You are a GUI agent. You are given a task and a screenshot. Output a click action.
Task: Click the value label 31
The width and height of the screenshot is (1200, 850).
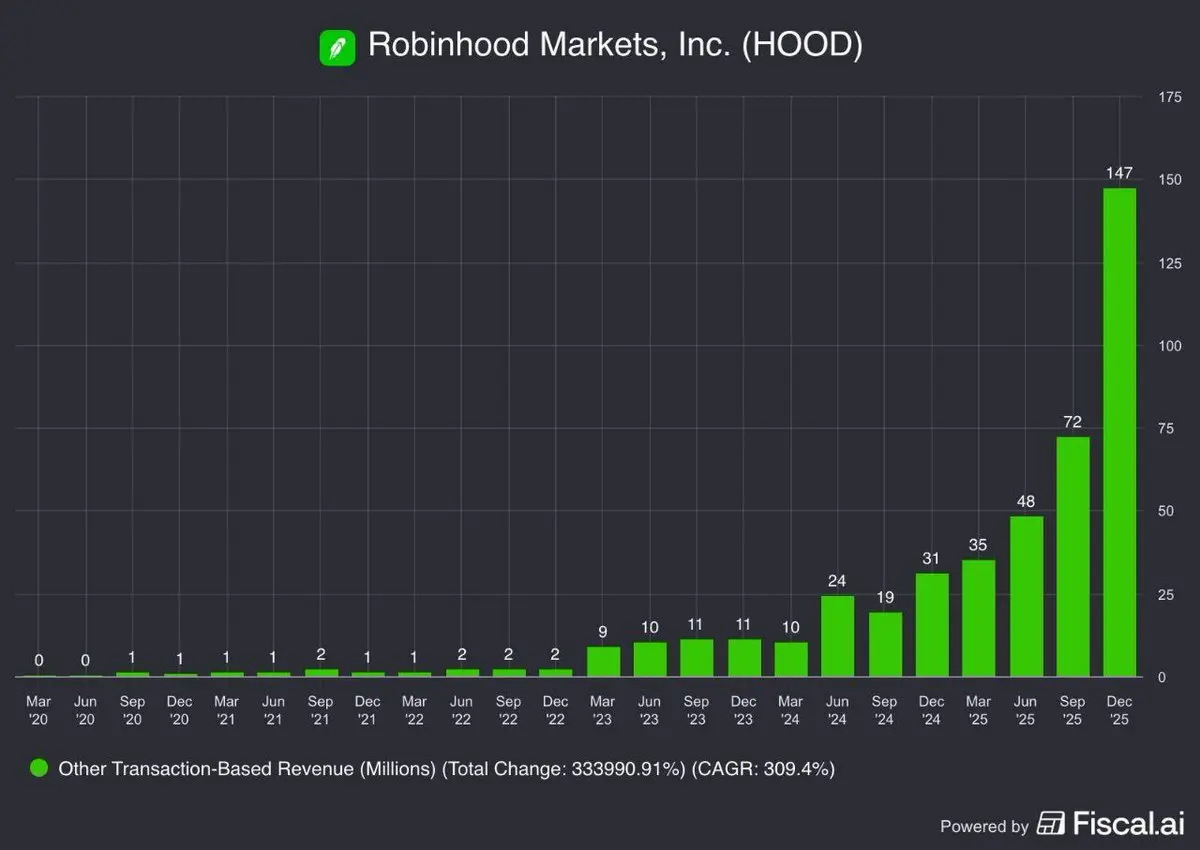pyautogui.click(x=932, y=558)
